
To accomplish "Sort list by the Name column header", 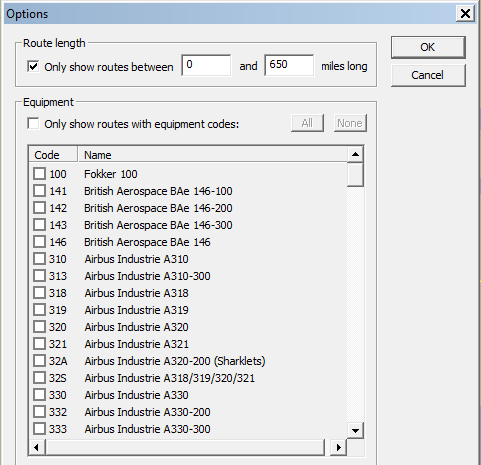I will [212, 155].
